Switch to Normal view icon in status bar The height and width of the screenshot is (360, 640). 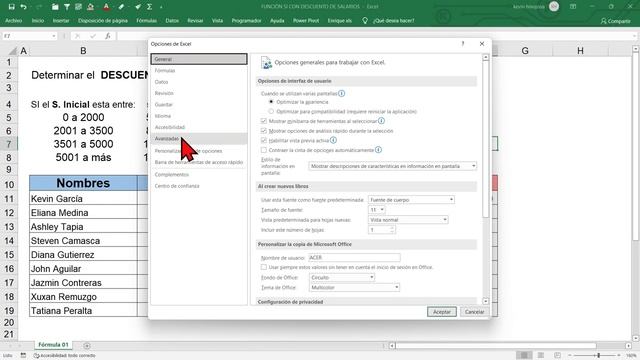(x=524, y=355)
